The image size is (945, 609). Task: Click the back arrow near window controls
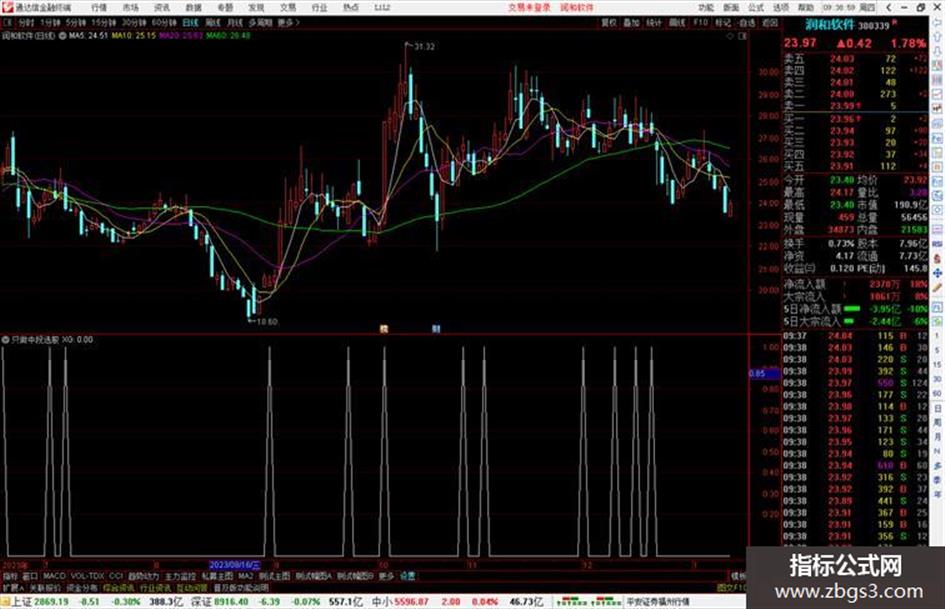click(890, 8)
